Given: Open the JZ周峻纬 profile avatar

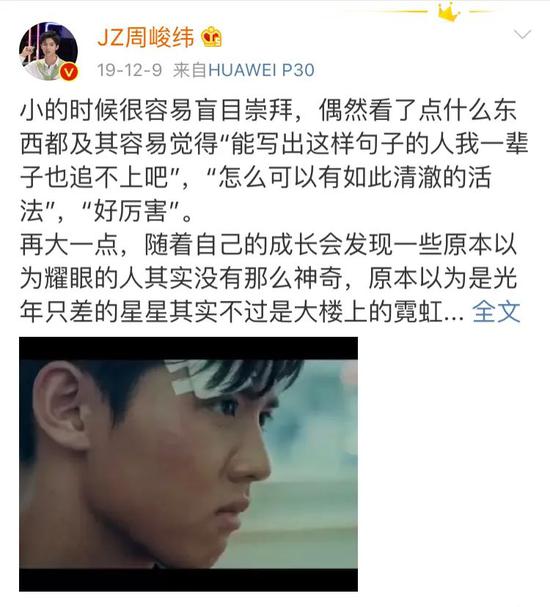Looking at the screenshot, I should point(48,51).
